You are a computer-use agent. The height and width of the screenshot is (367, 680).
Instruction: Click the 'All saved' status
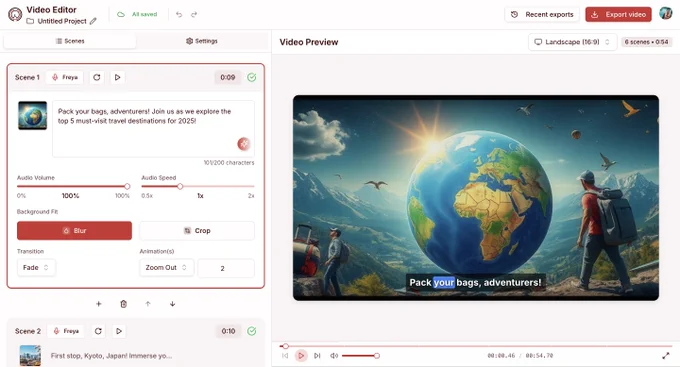pos(137,14)
